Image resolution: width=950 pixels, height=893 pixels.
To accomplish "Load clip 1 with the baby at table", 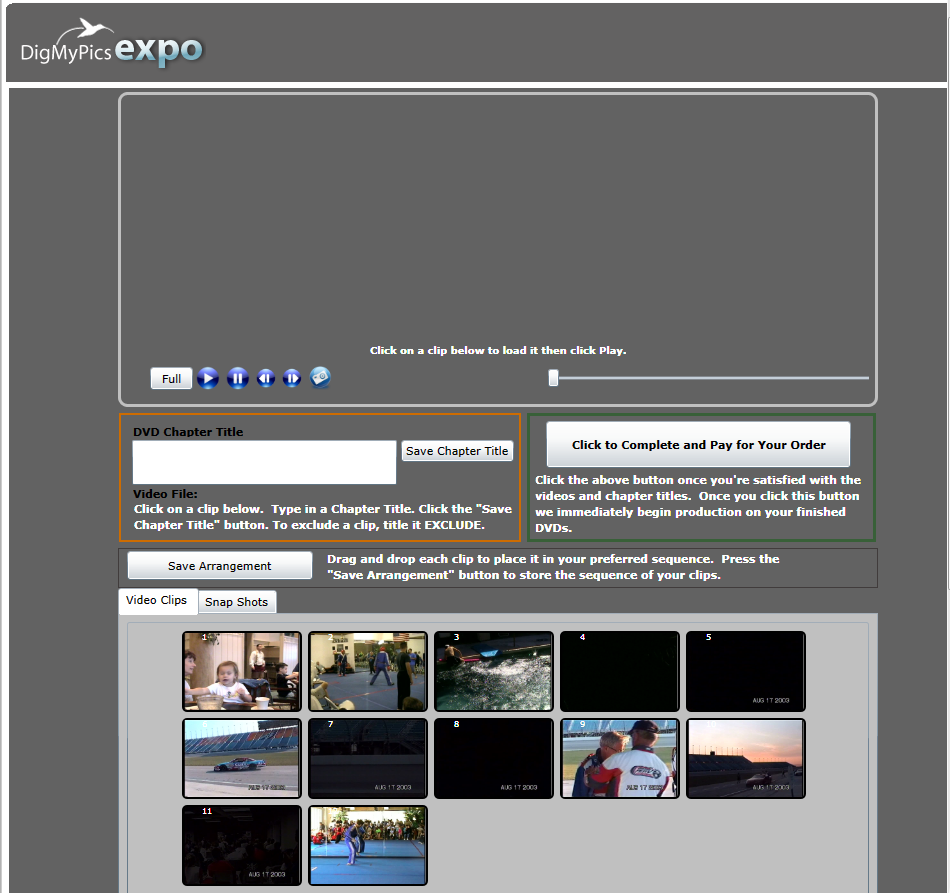I will [x=242, y=671].
